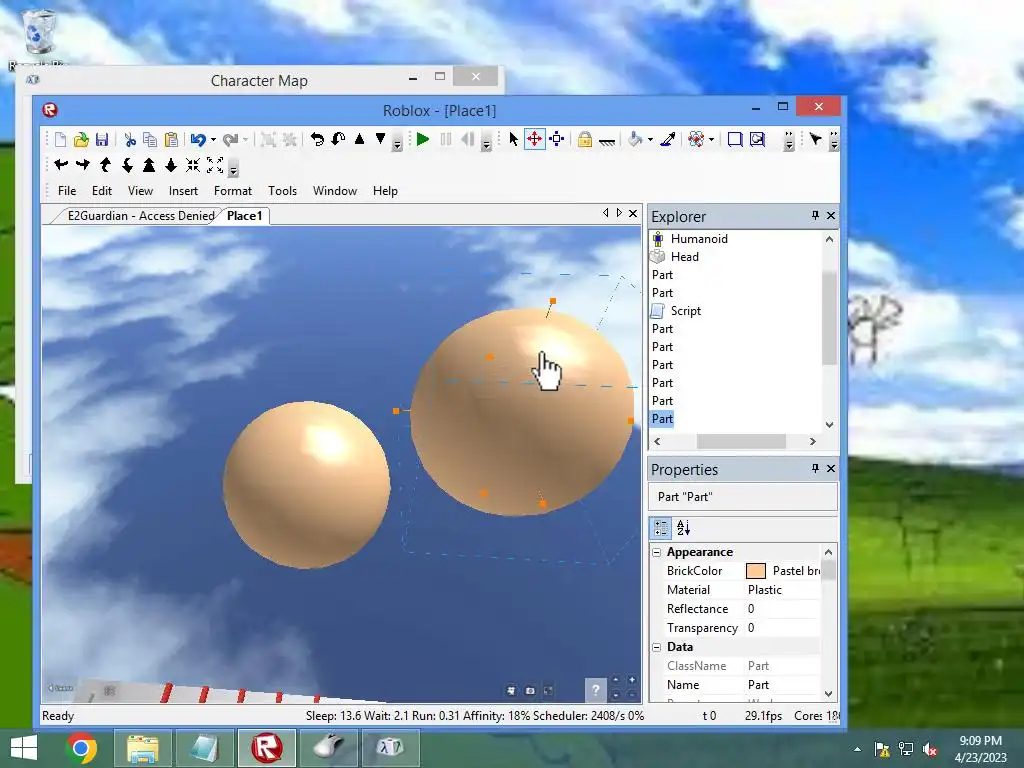Move selection up with solid up triangle
Viewport: 1024px width, 768px height.
tap(359, 139)
